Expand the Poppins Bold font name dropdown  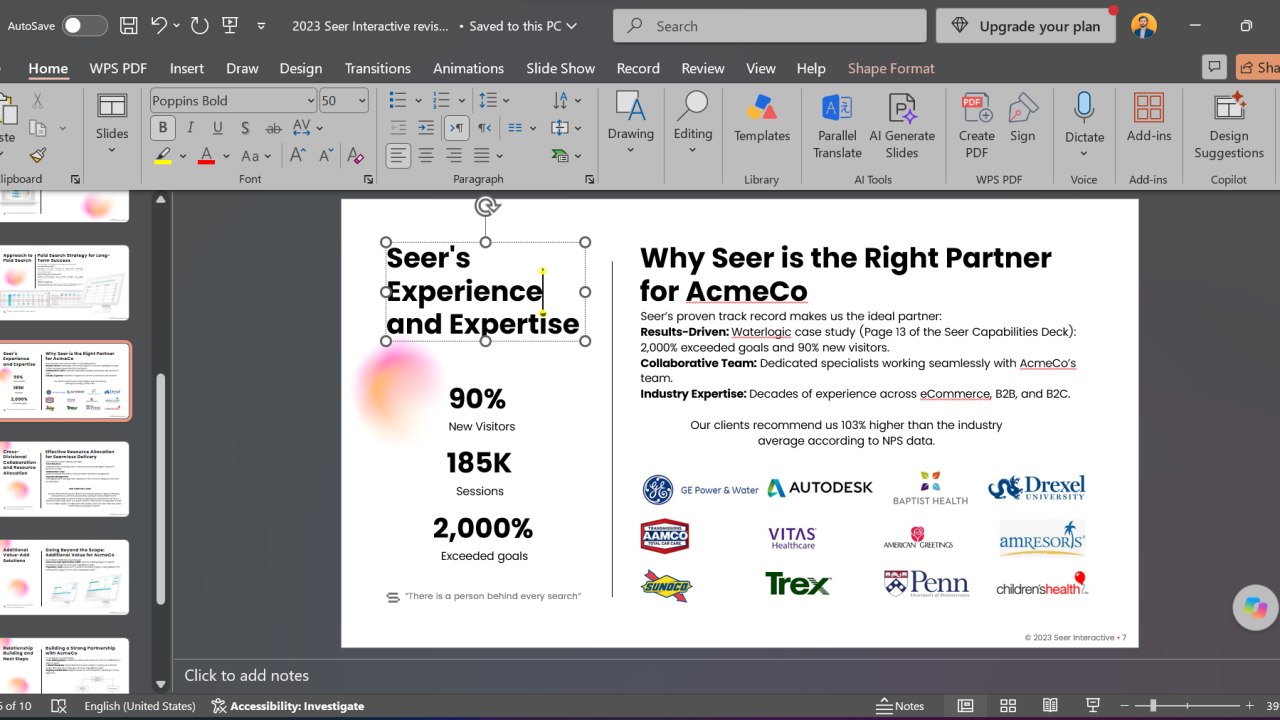[x=310, y=101]
